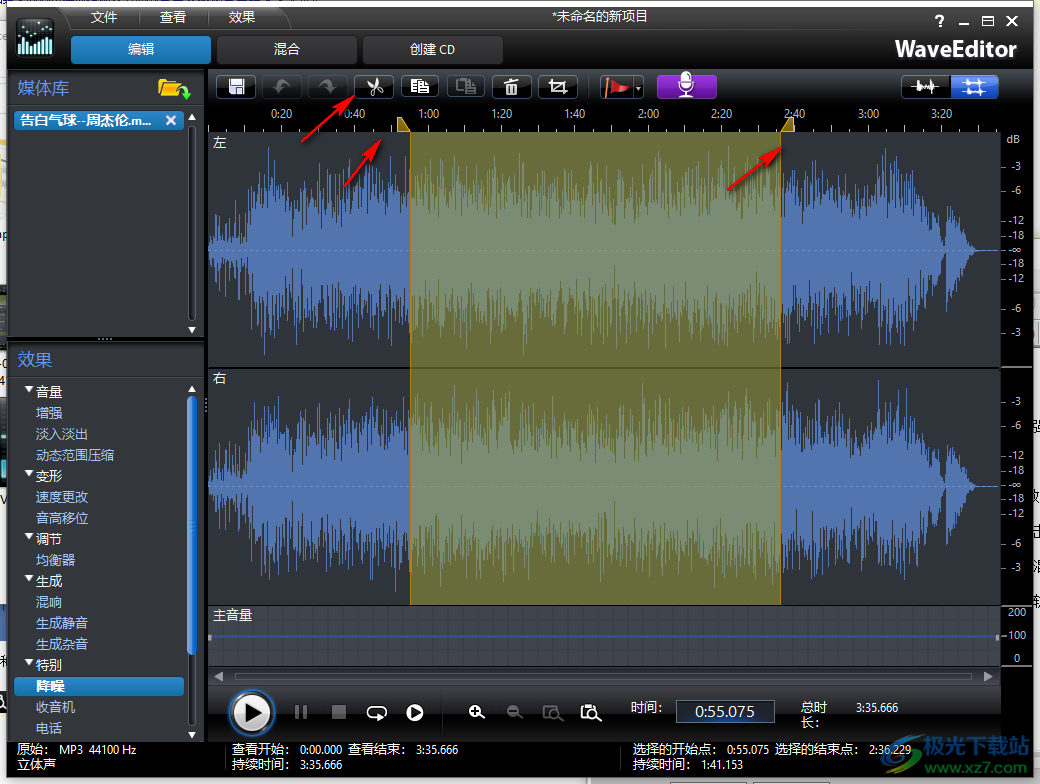1040x784 pixels.
Task: Click the 创建 CD button
Action: coord(431,49)
